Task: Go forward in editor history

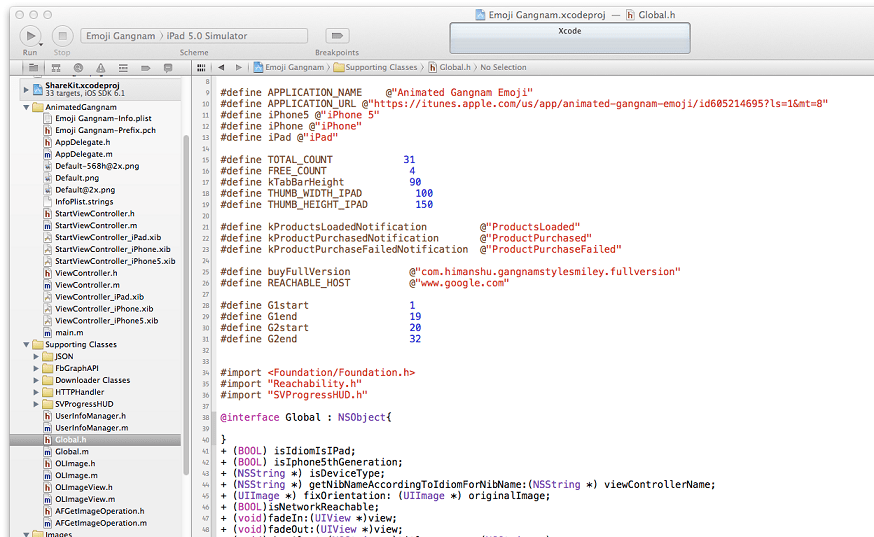Action: point(239,67)
